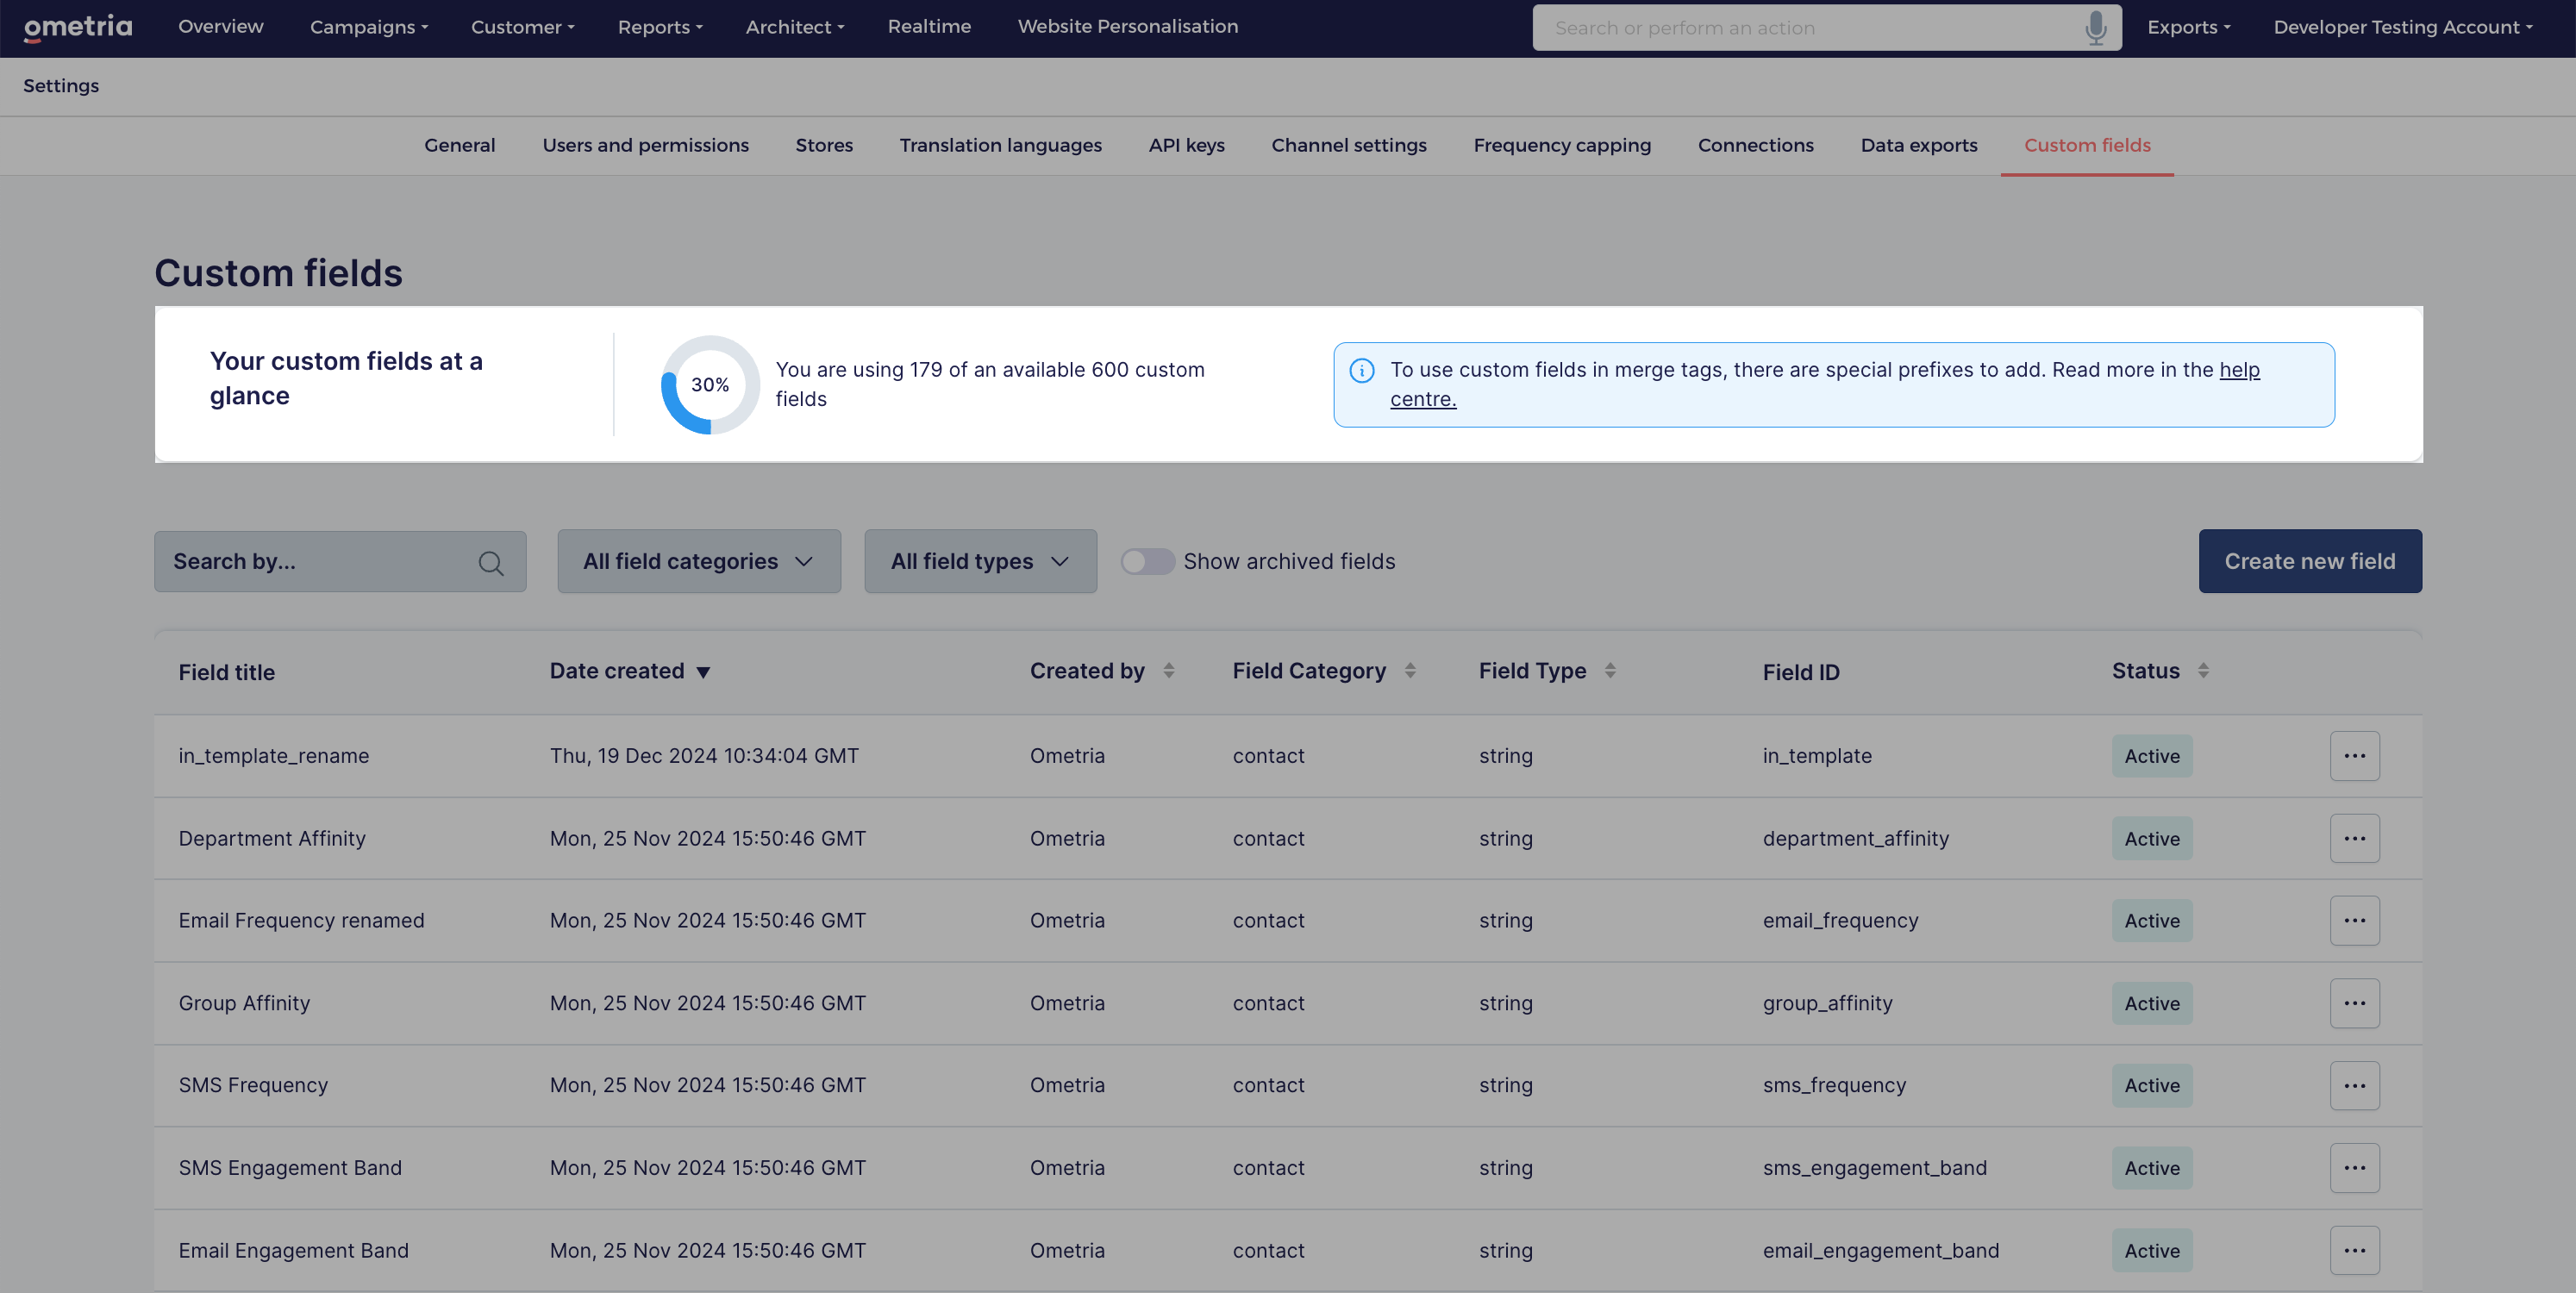Switch to Users and permissions tab

click(x=645, y=145)
